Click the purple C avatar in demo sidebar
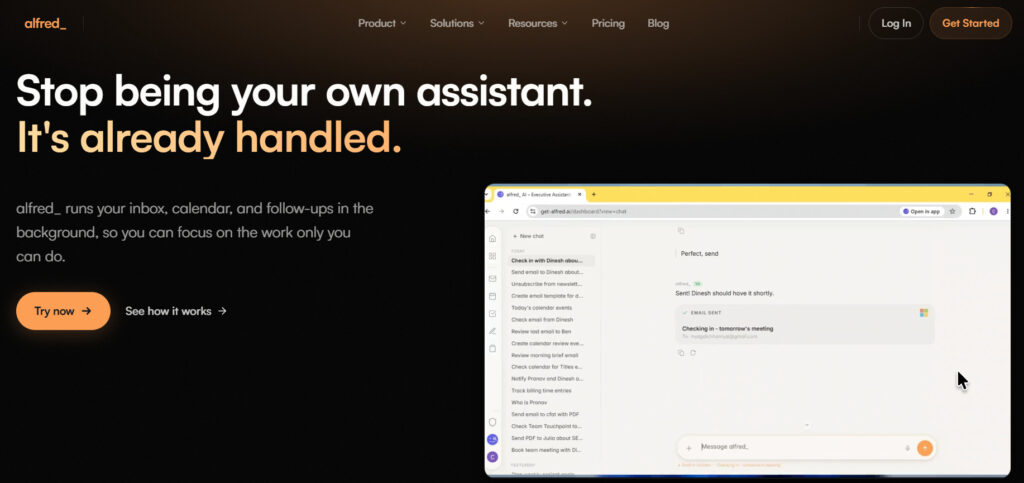1024x483 pixels. [492, 457]
